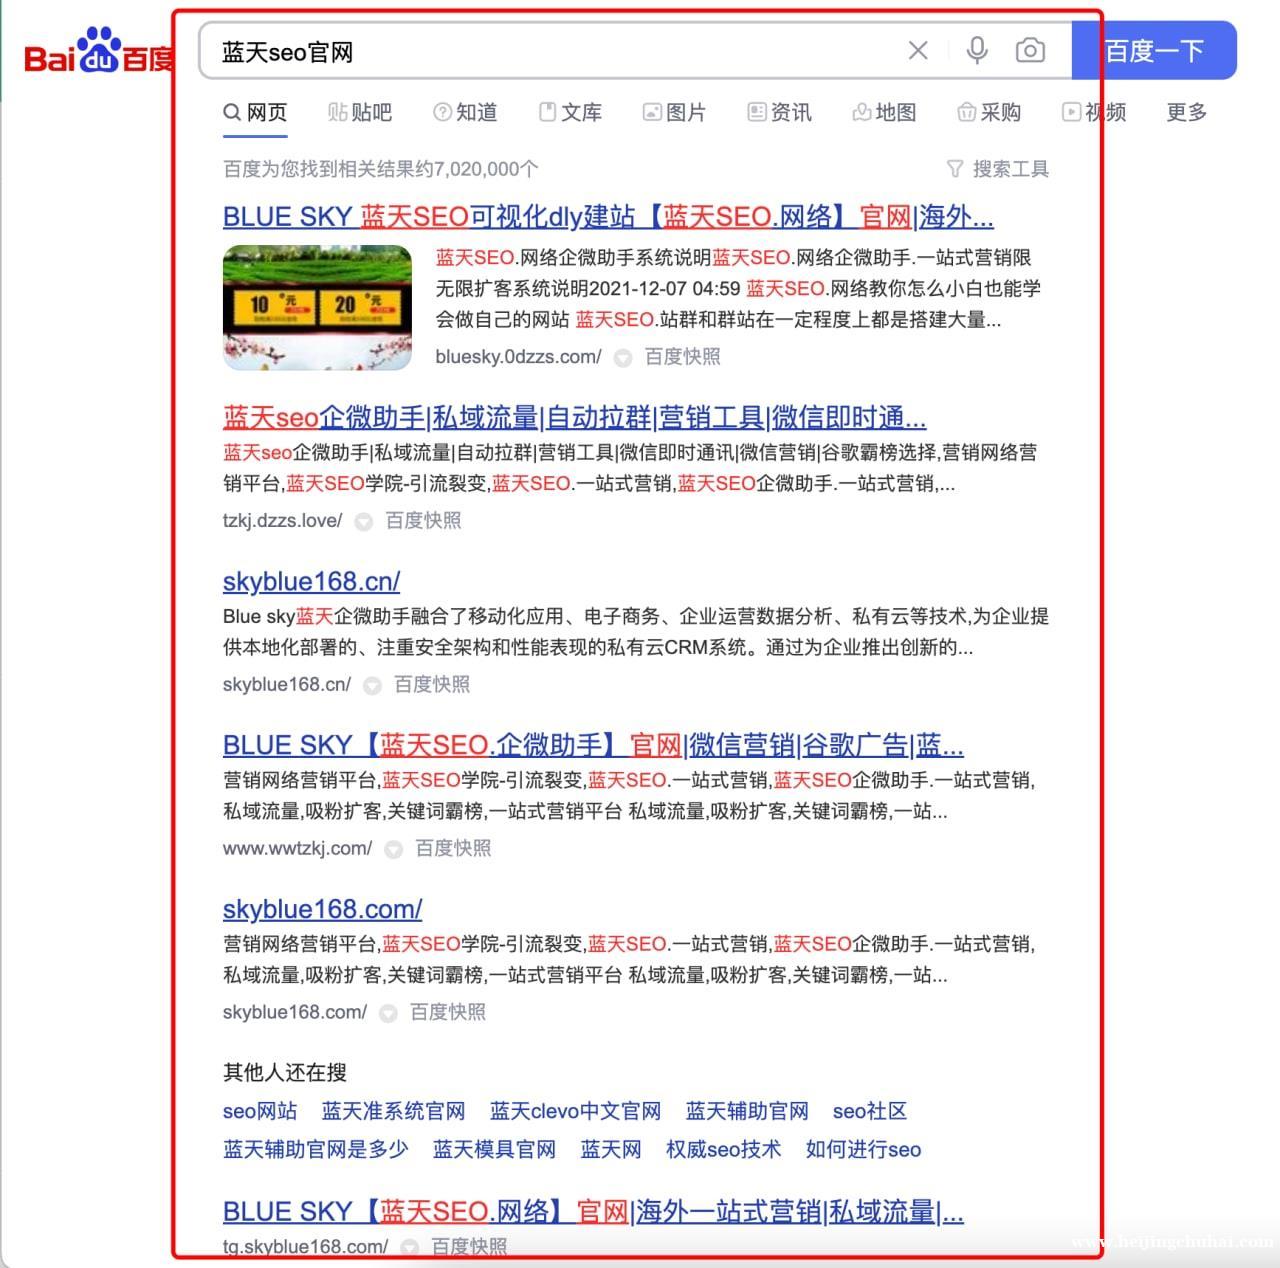Clear the search query with X icon

click(917, 50)
